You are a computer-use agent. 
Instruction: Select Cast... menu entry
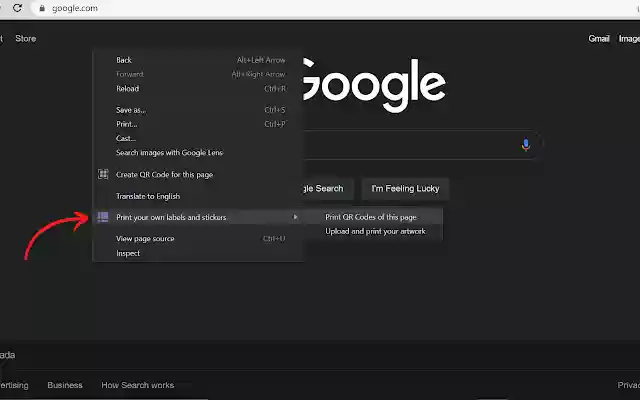pyautogui.click(x=199, y=138)
